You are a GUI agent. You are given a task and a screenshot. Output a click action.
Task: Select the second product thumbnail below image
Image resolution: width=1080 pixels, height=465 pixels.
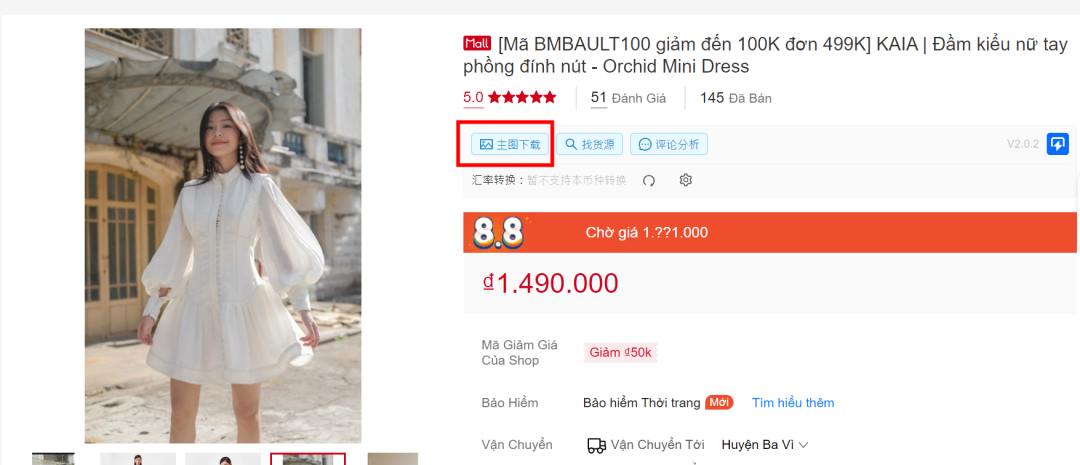(x=138, y=459)
